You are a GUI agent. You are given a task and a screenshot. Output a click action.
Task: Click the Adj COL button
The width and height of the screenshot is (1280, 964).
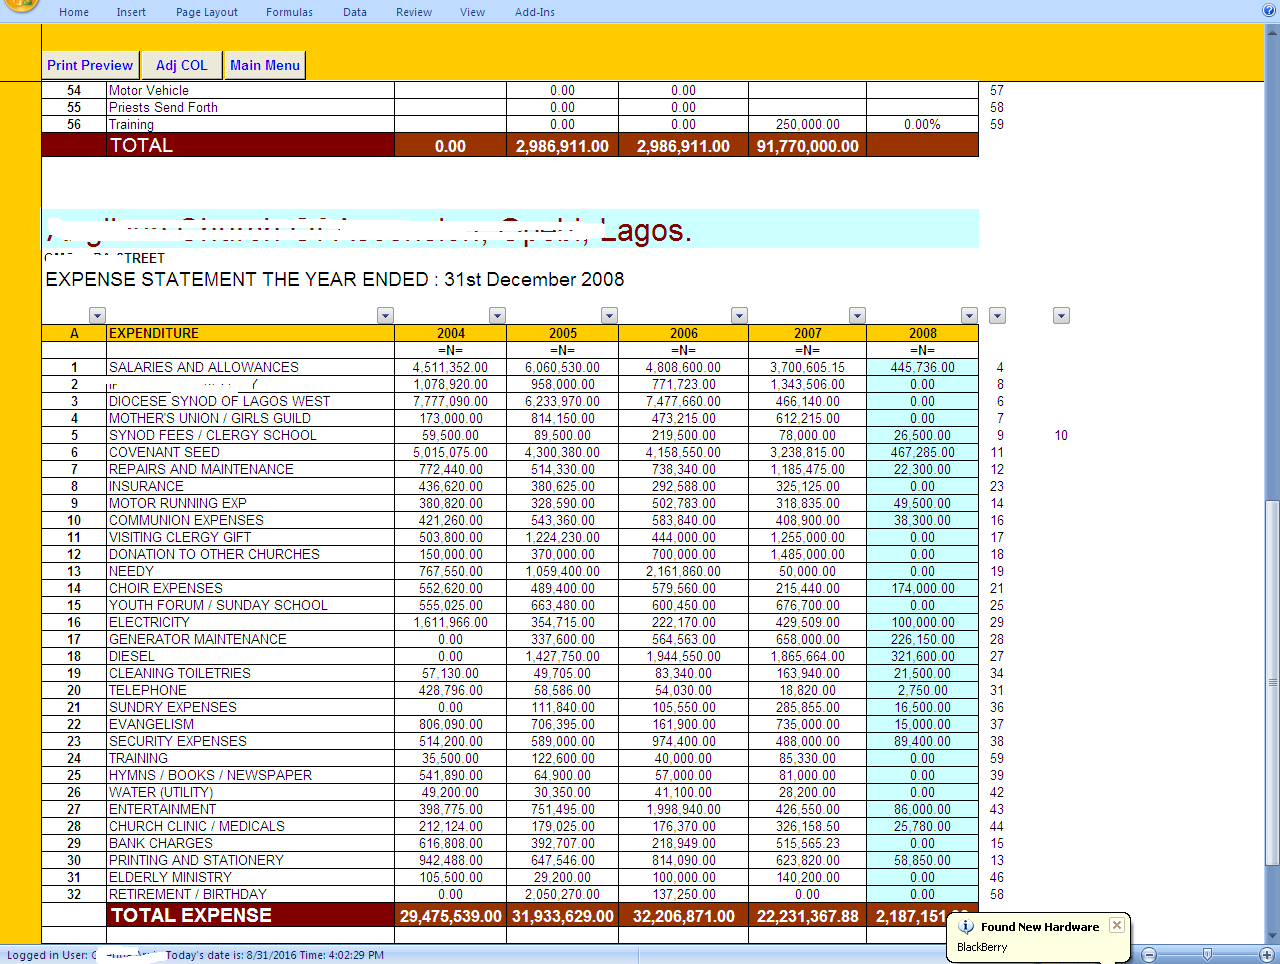tap(181, 65)
